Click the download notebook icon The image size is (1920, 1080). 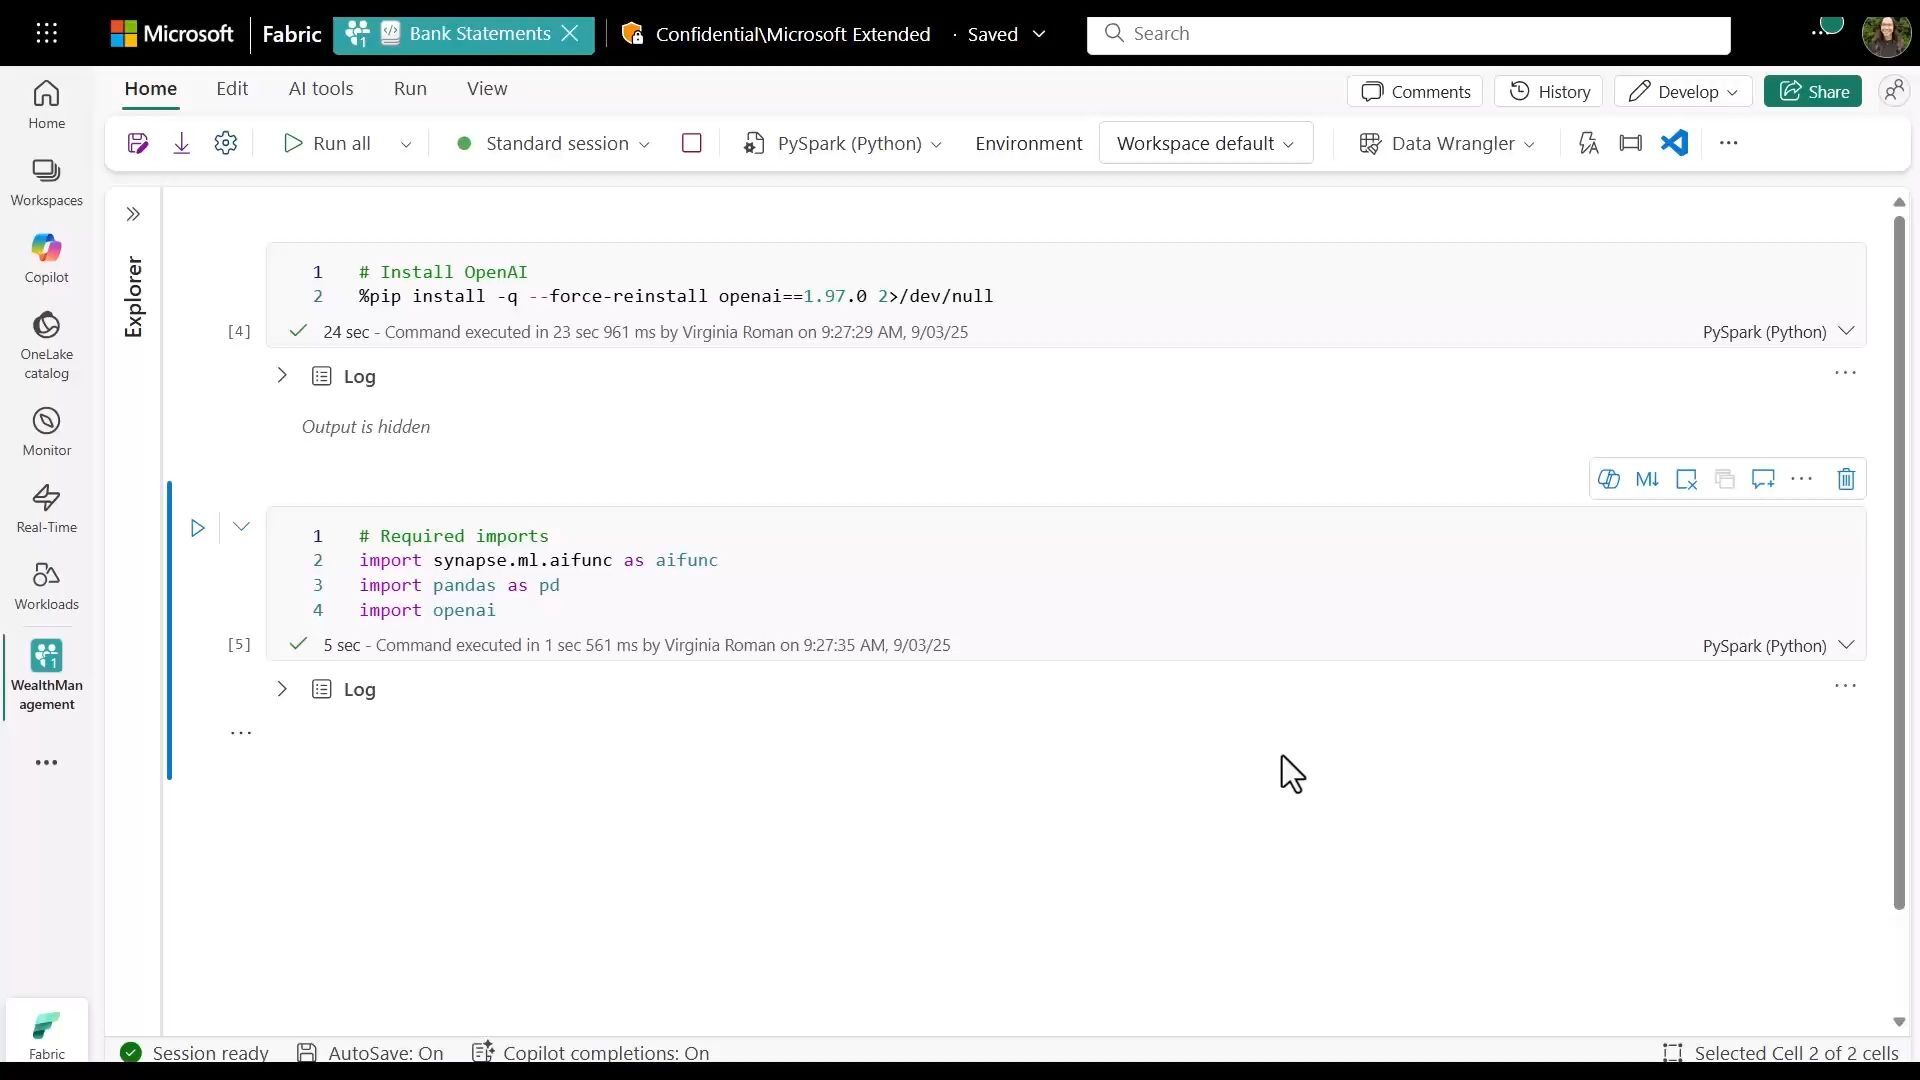(181, 143)
